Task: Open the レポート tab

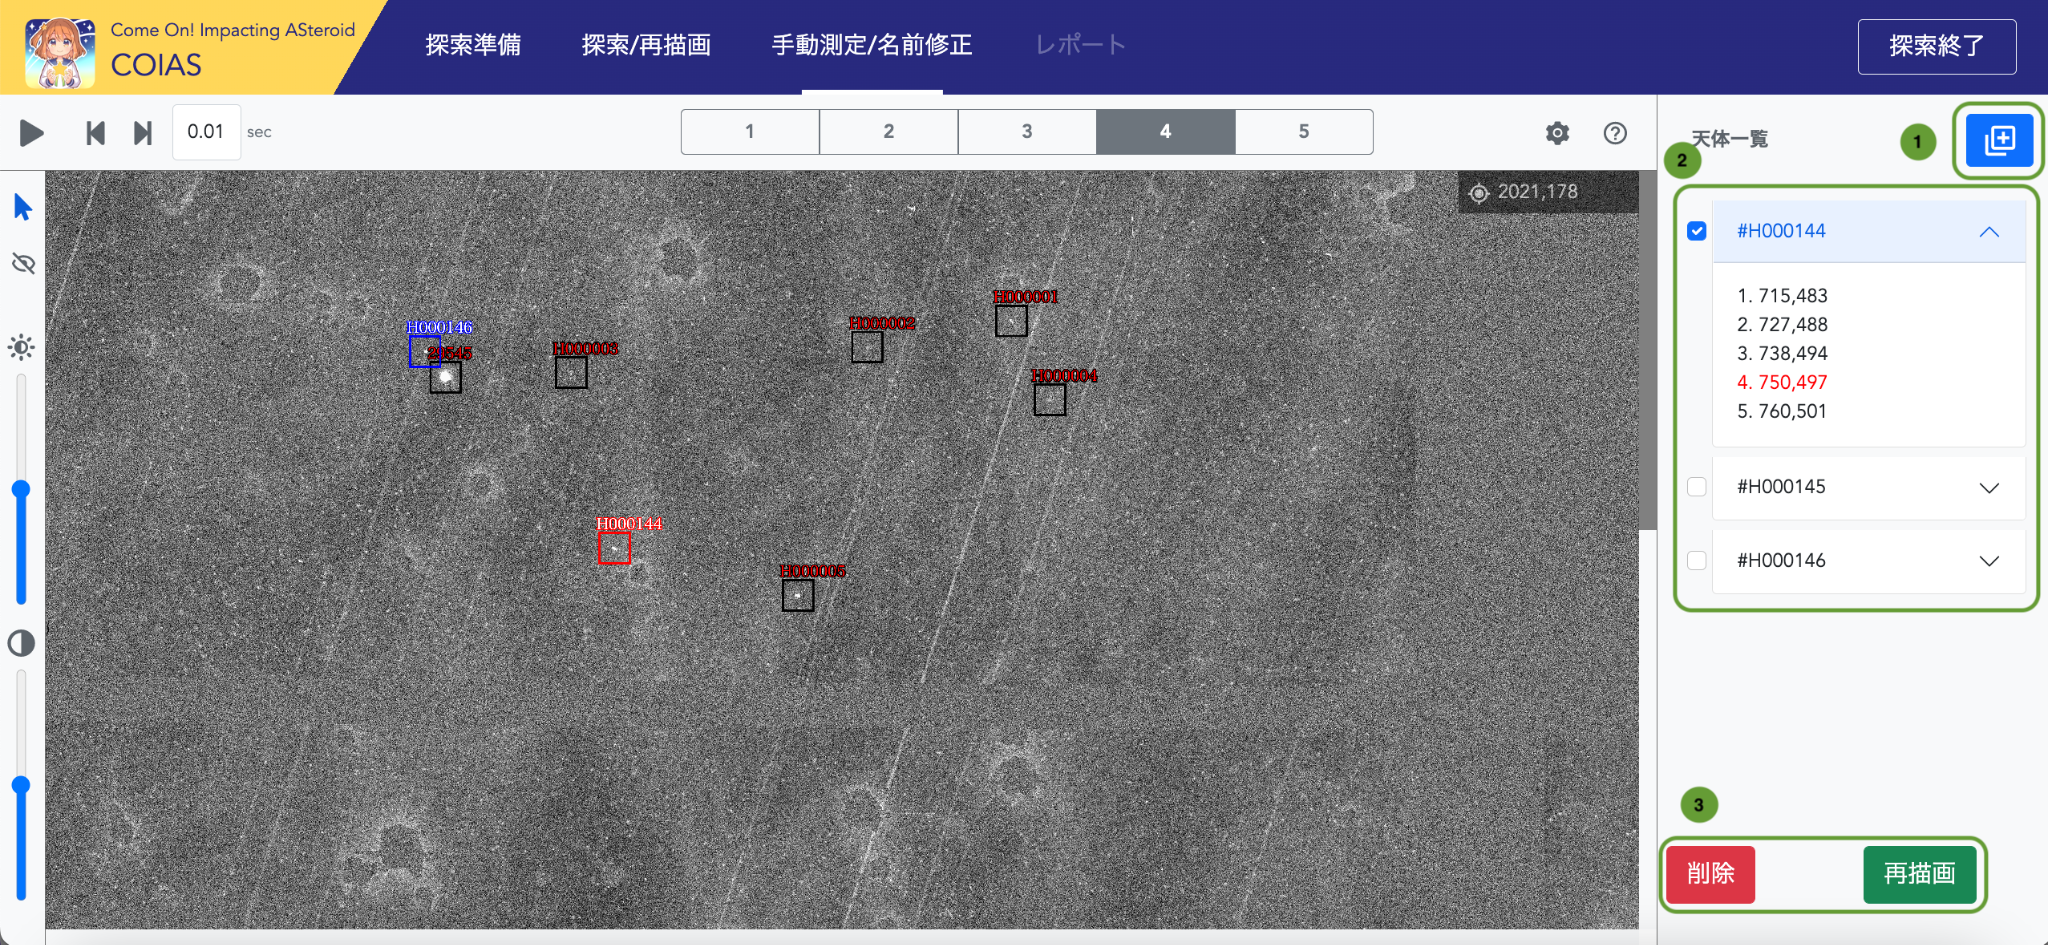Action: pos(1081,45)
